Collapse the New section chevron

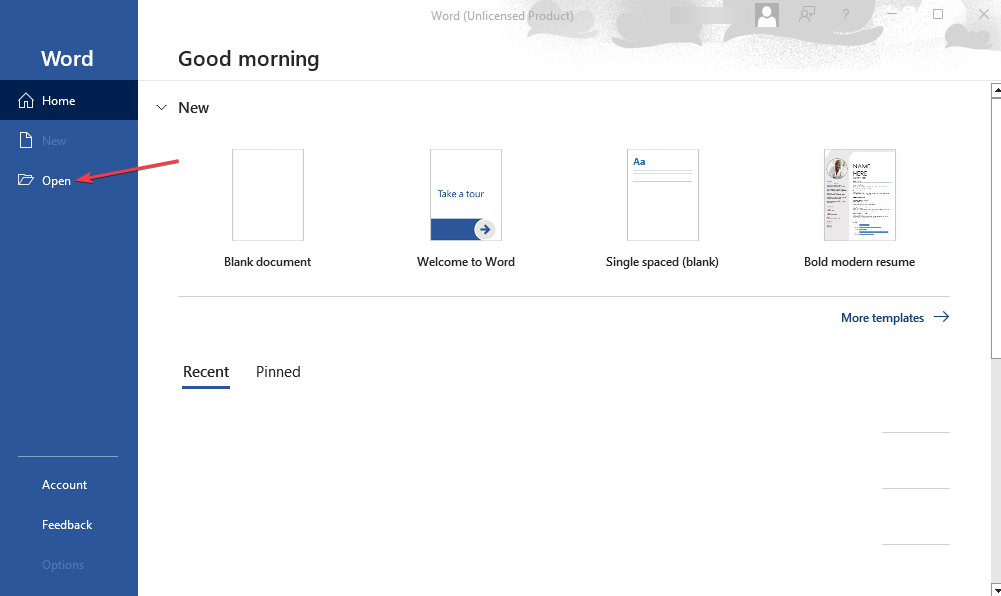(x=162, y=108)
